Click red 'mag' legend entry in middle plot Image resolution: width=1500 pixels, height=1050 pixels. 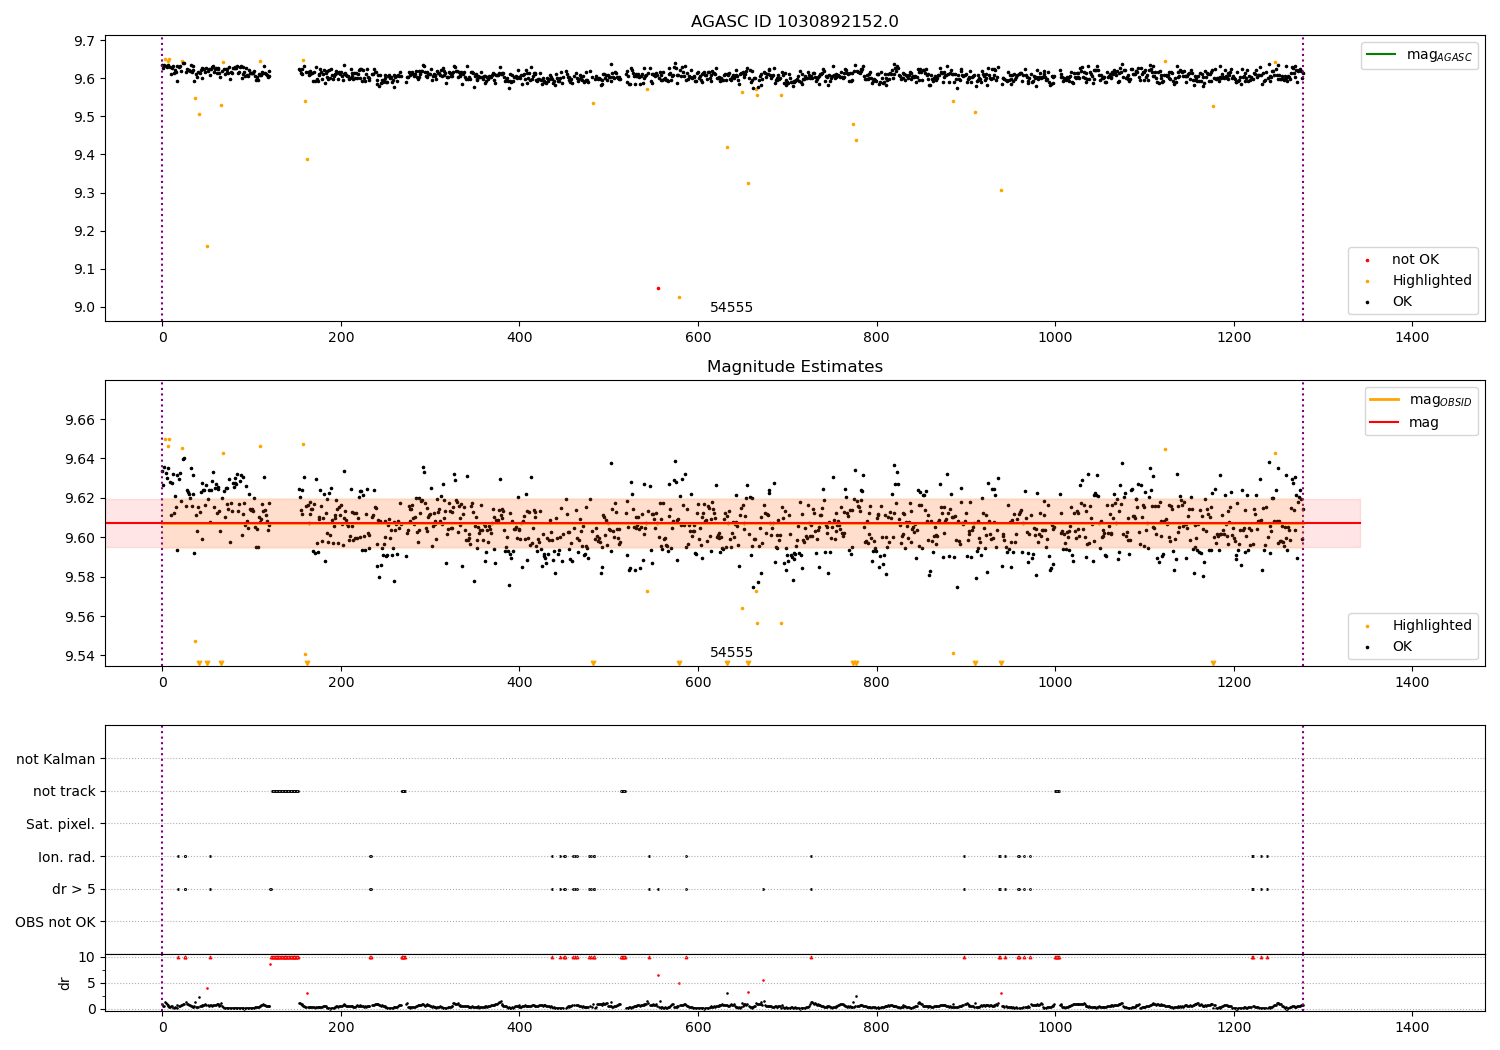click(x=1405, y=423)
